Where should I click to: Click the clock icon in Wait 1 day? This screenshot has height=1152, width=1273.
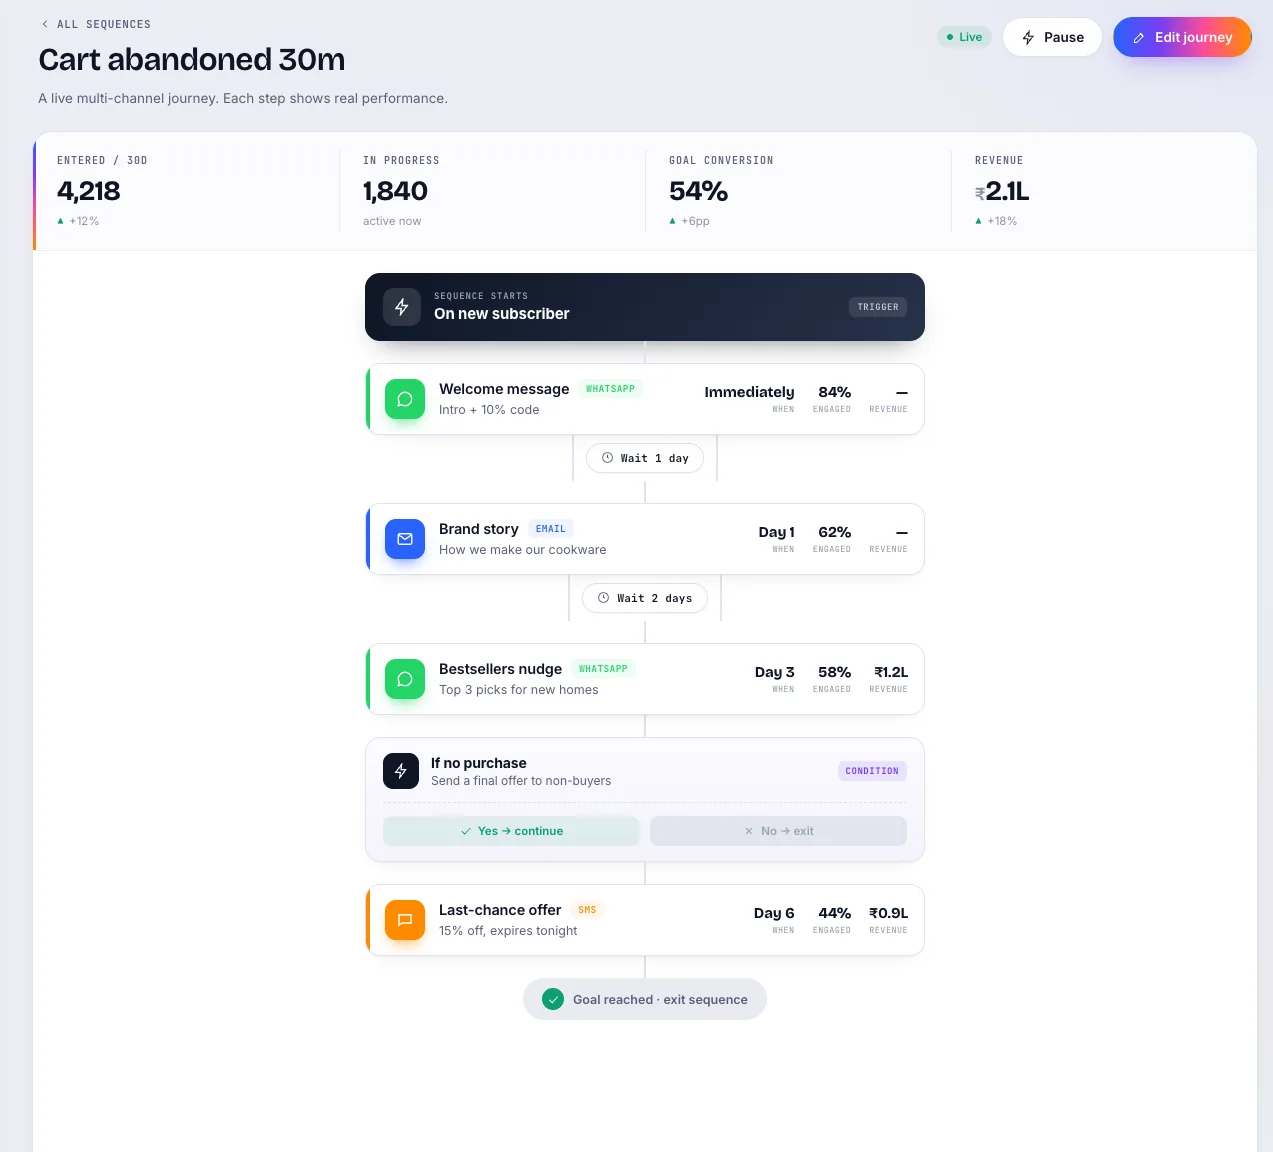(x=607, y=458)
